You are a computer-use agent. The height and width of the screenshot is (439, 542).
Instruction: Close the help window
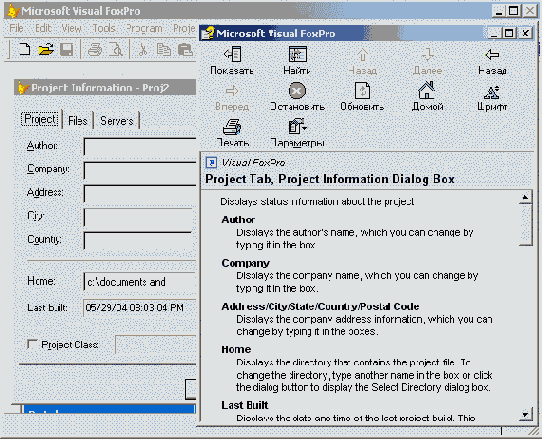(x=525, y=33)
